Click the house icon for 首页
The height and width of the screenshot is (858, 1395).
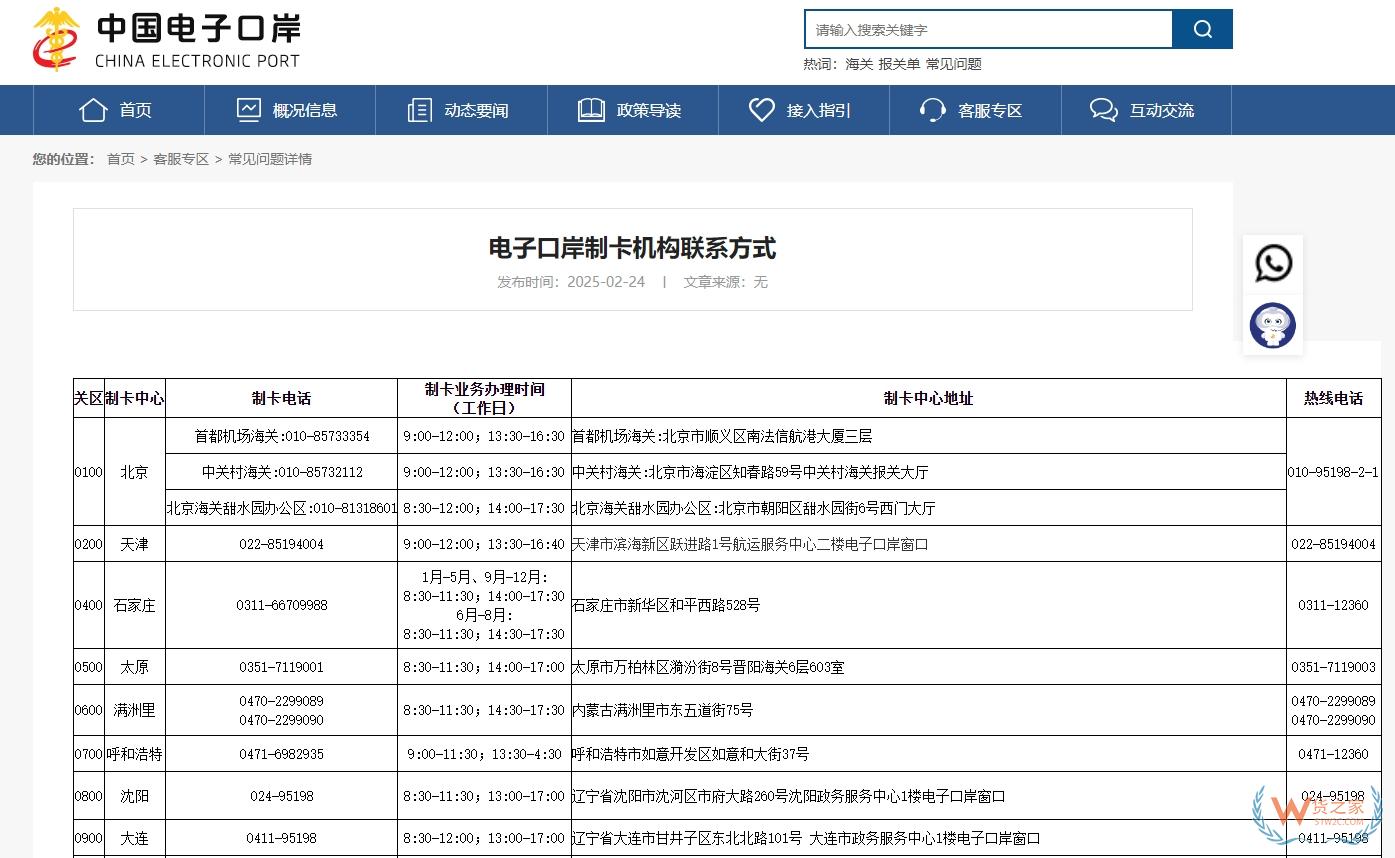coord(93,110)
